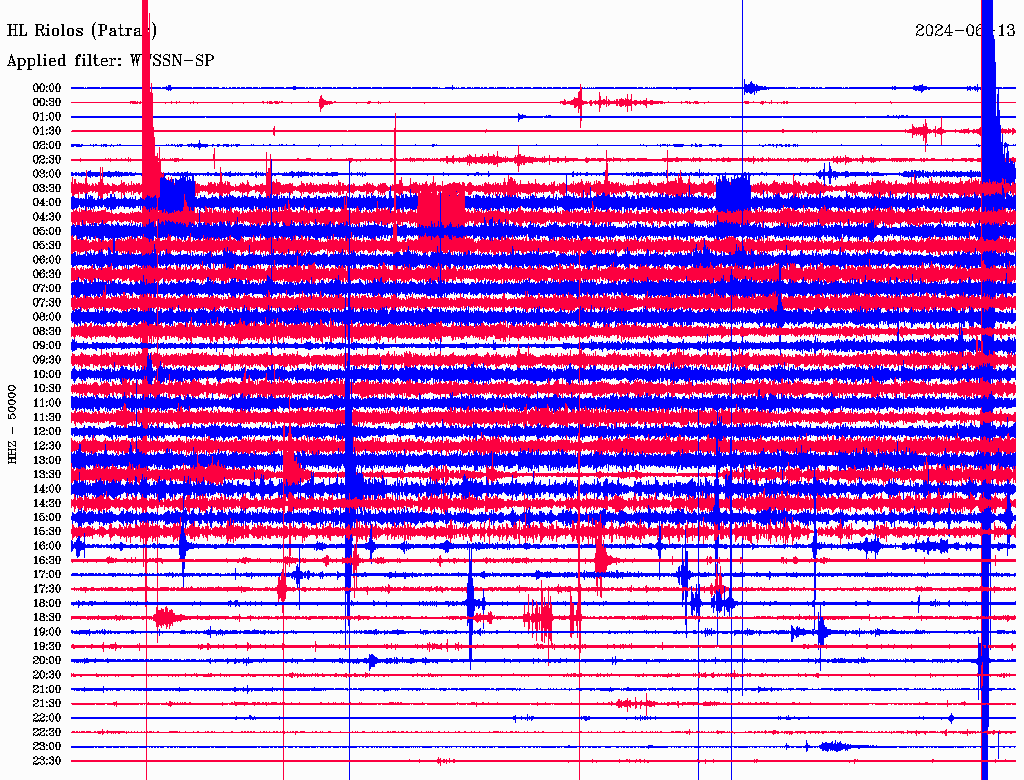
Task: Click the date label 2024-06-13
Action: click(x=965, y=30)
